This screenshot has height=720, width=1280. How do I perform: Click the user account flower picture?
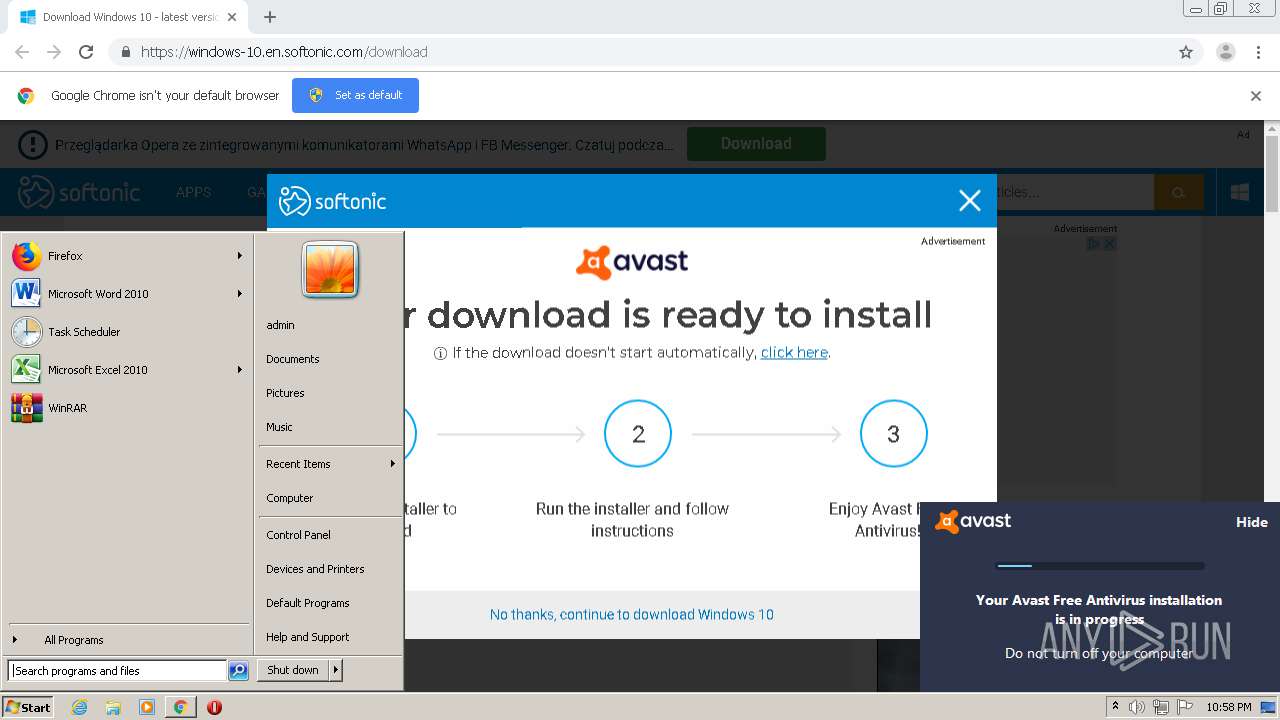click(330, 270)
